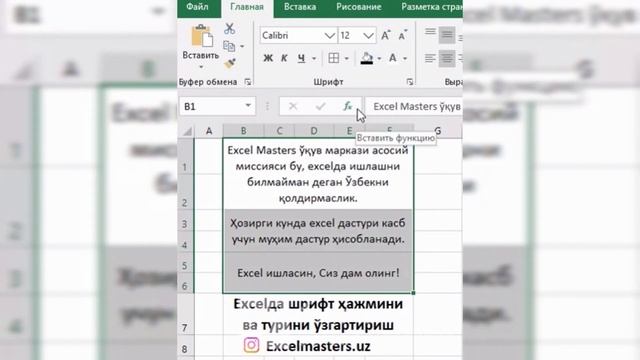
Task: Align text to top of cell
Action: (x=430, y=32)
